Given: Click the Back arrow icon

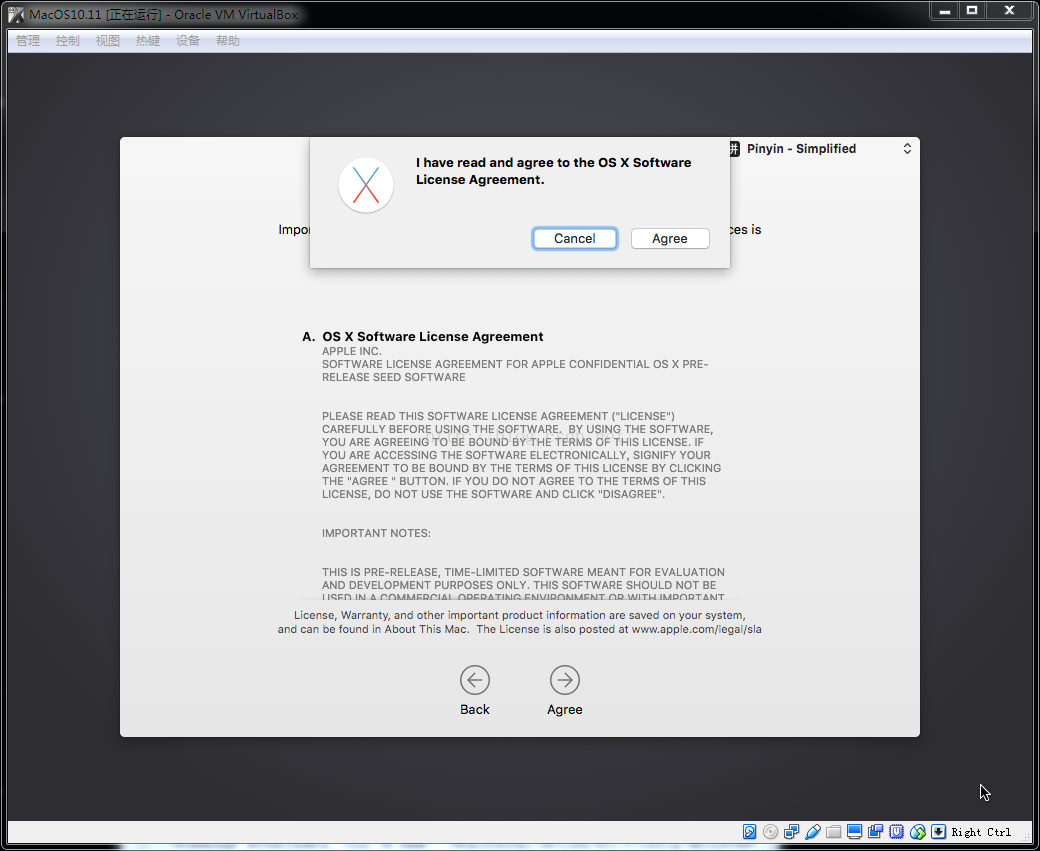Looking at the screenshot, I should click(x=475, y=680).
